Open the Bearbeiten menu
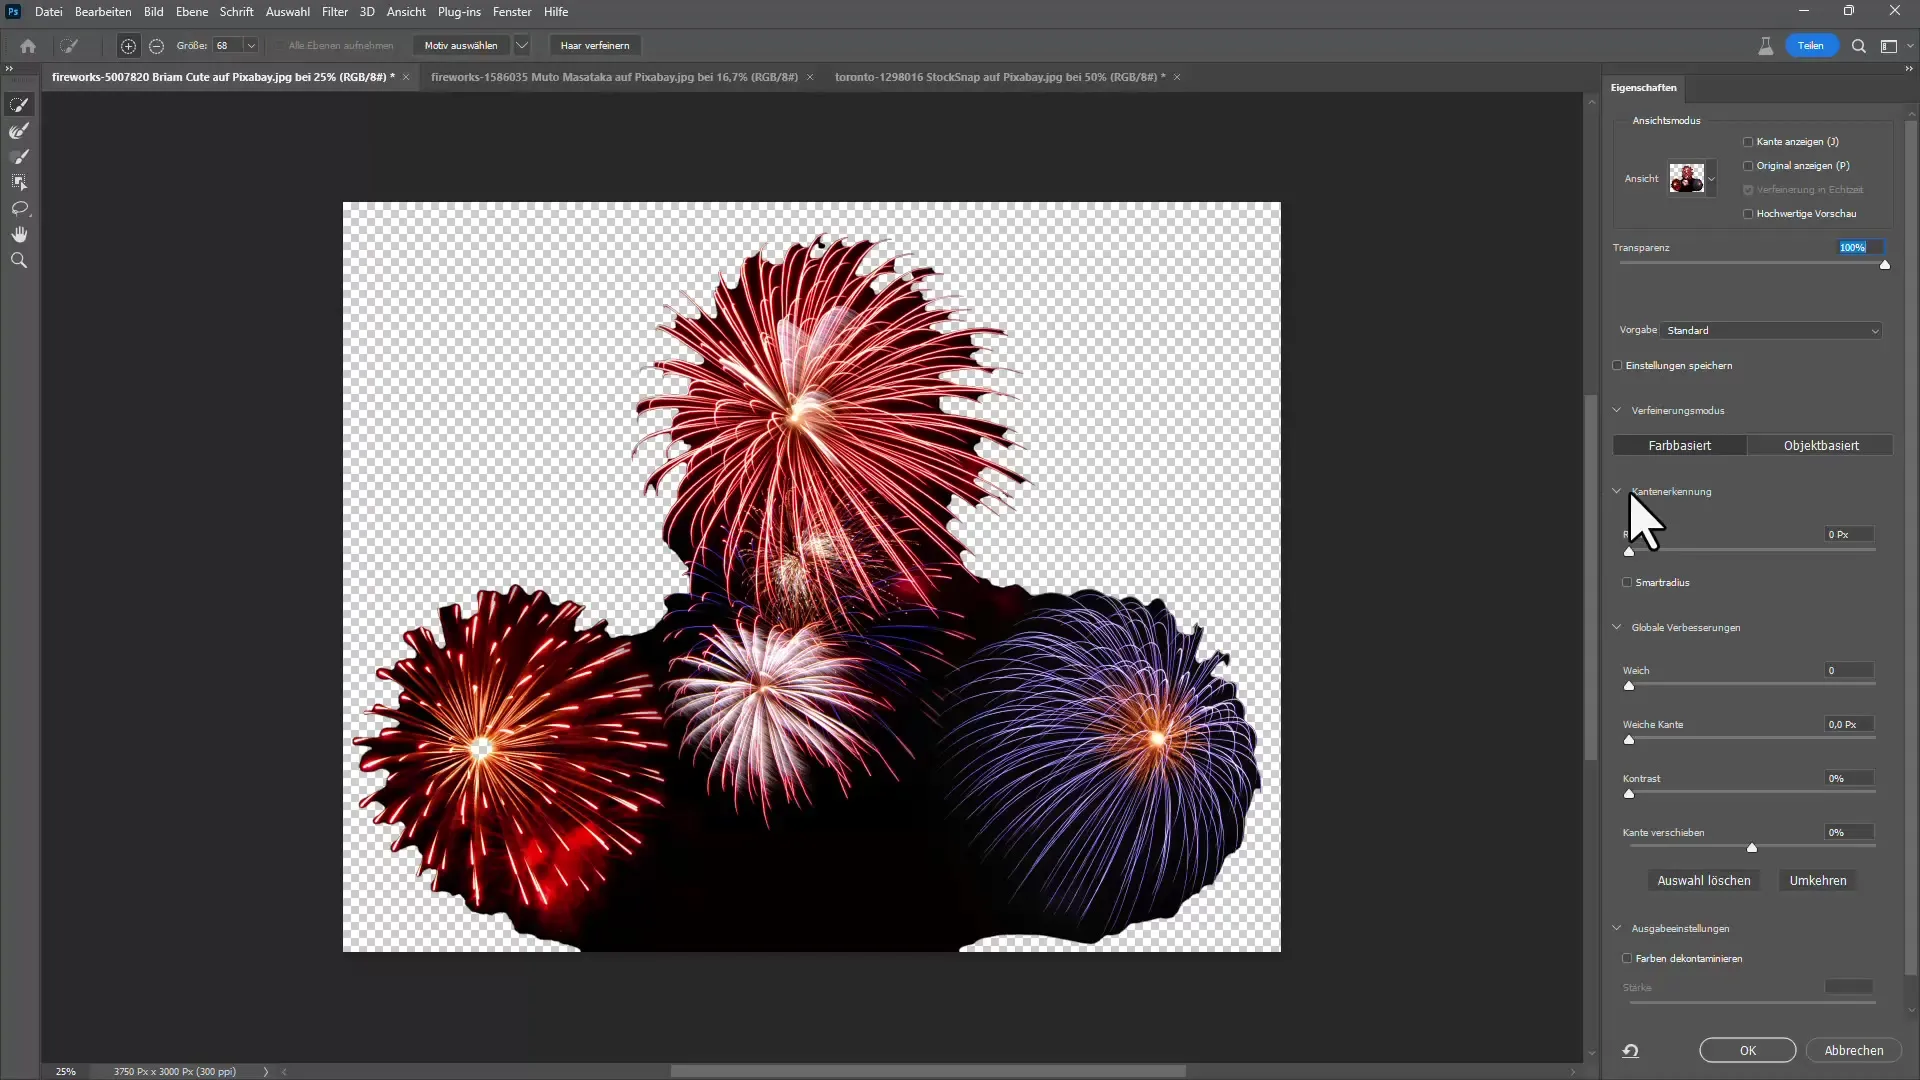Viewport: 1920px width, 1080px height. pyautogui.click(x=103, y=12)
